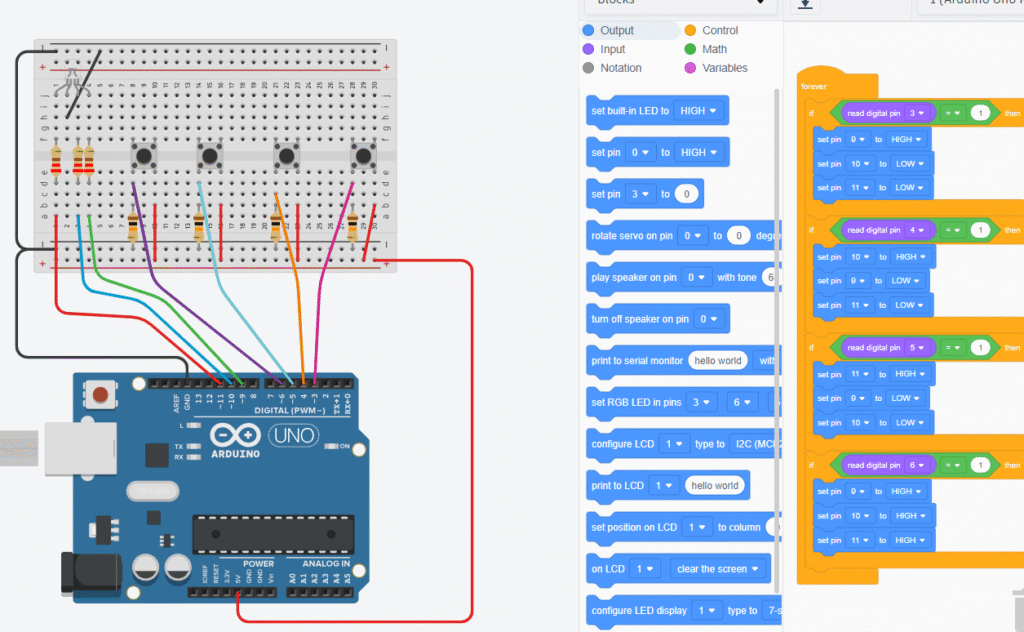Click 'hello world' field in print to LCD
Viewport: 1024px width, 632px height.
click(714, 486)
